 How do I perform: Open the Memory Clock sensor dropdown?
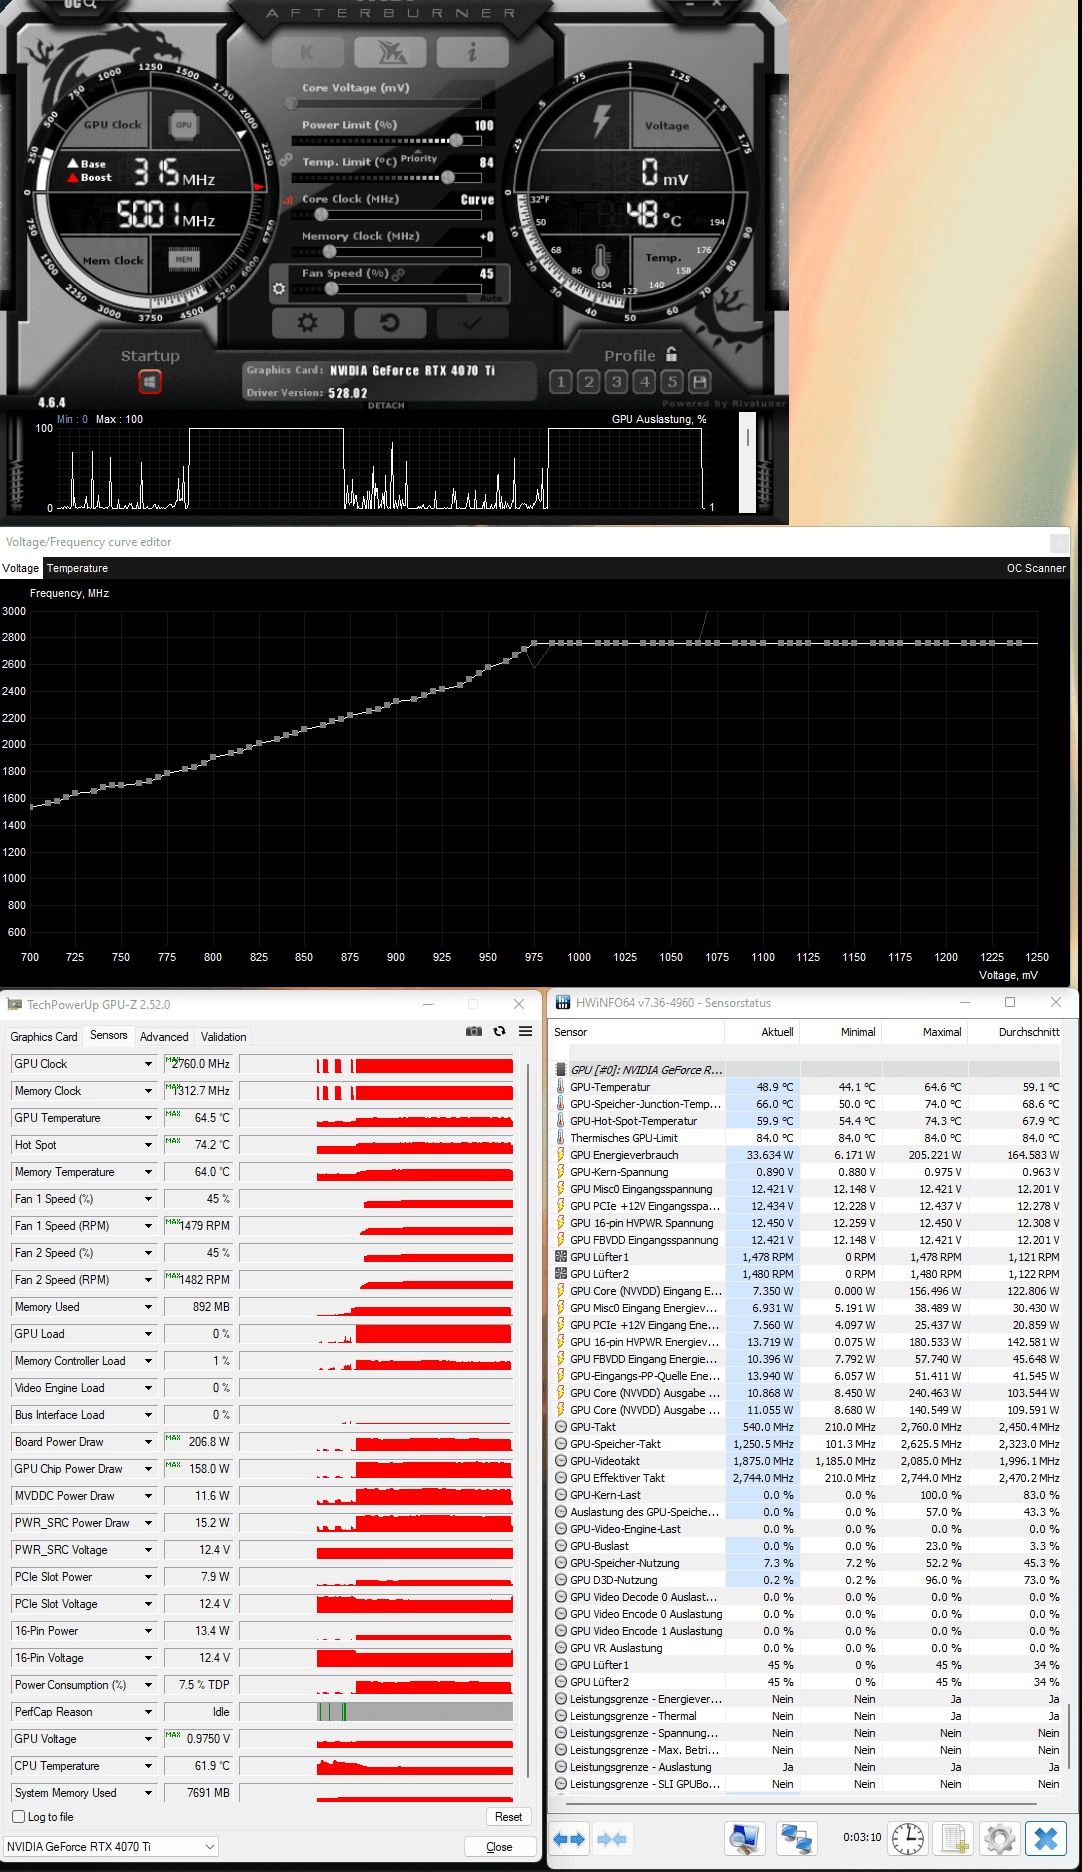148,1091
